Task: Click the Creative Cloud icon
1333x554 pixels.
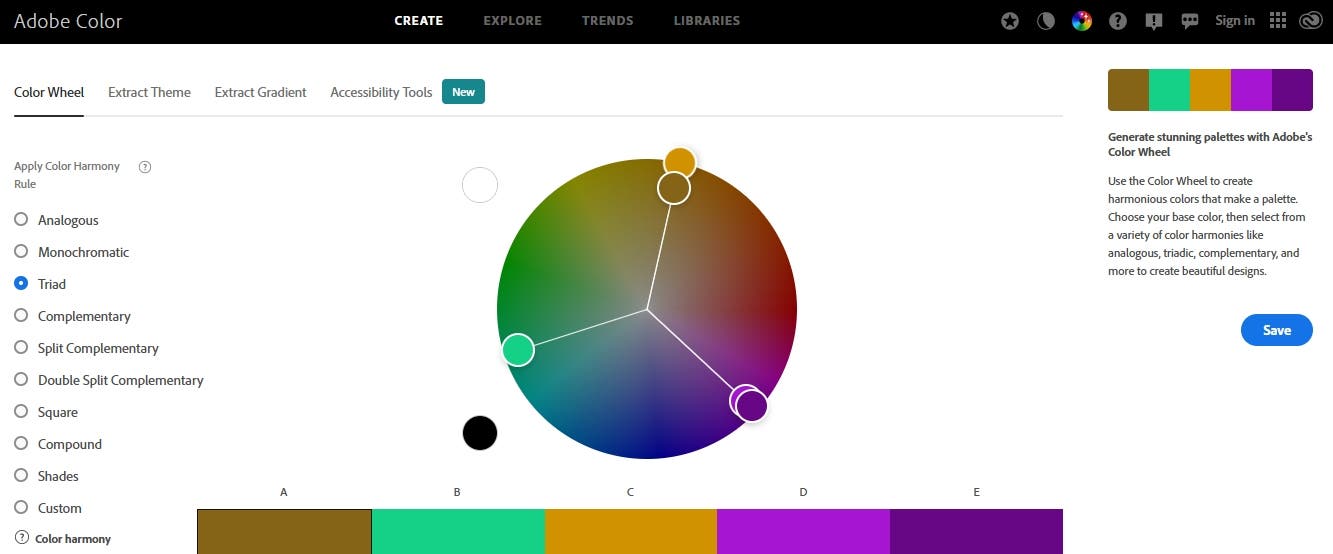Action: tap(1310, 21)
